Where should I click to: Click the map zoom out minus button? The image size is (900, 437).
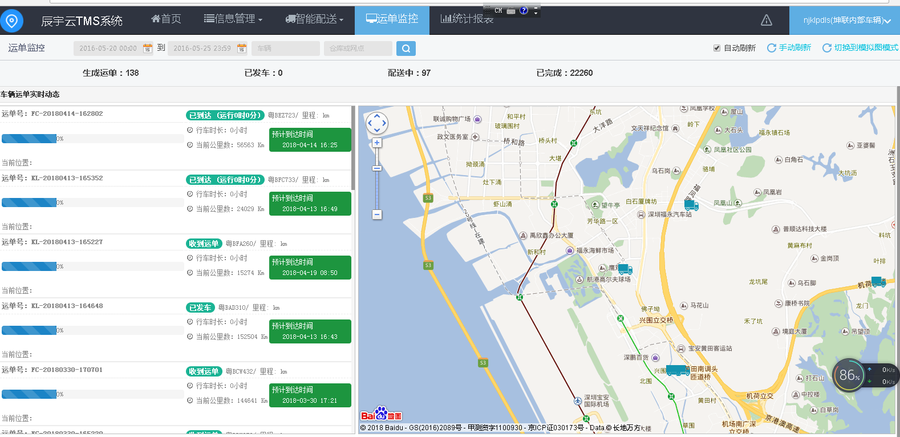pyautogui.click(x=377, y=214)
